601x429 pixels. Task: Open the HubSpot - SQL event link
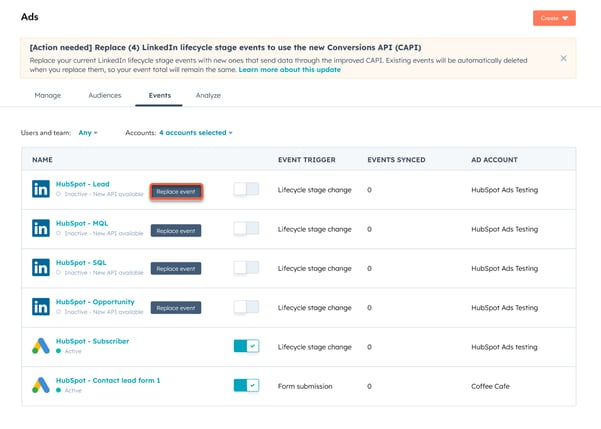[81, 263]
